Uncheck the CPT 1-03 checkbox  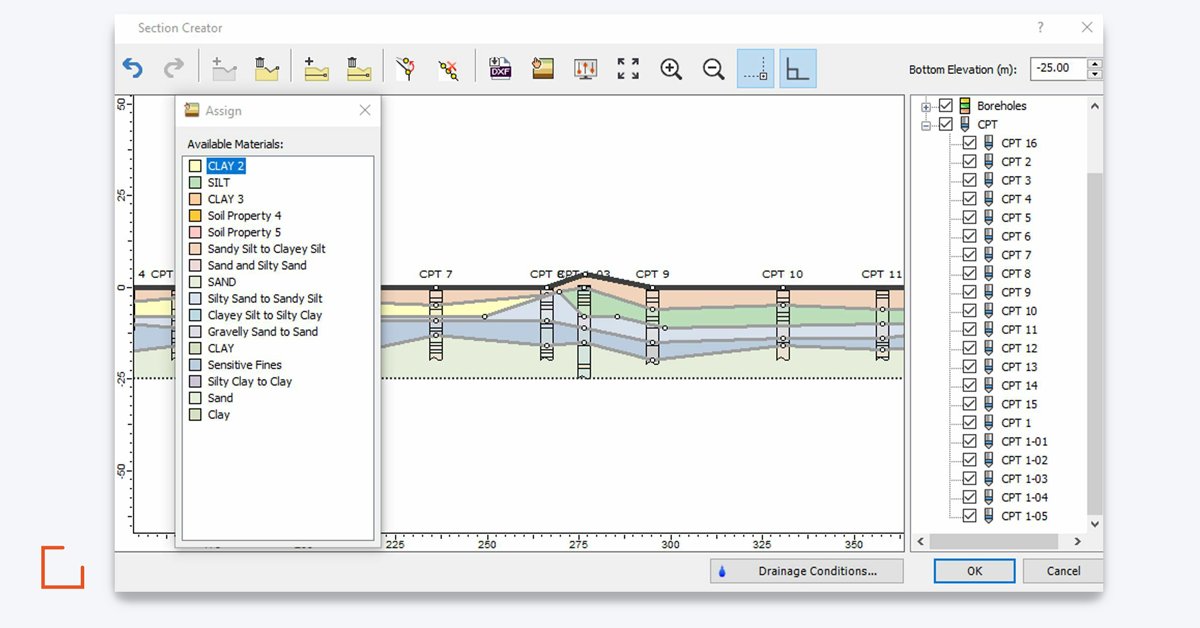pyautogui.click(x=968, y=479)
